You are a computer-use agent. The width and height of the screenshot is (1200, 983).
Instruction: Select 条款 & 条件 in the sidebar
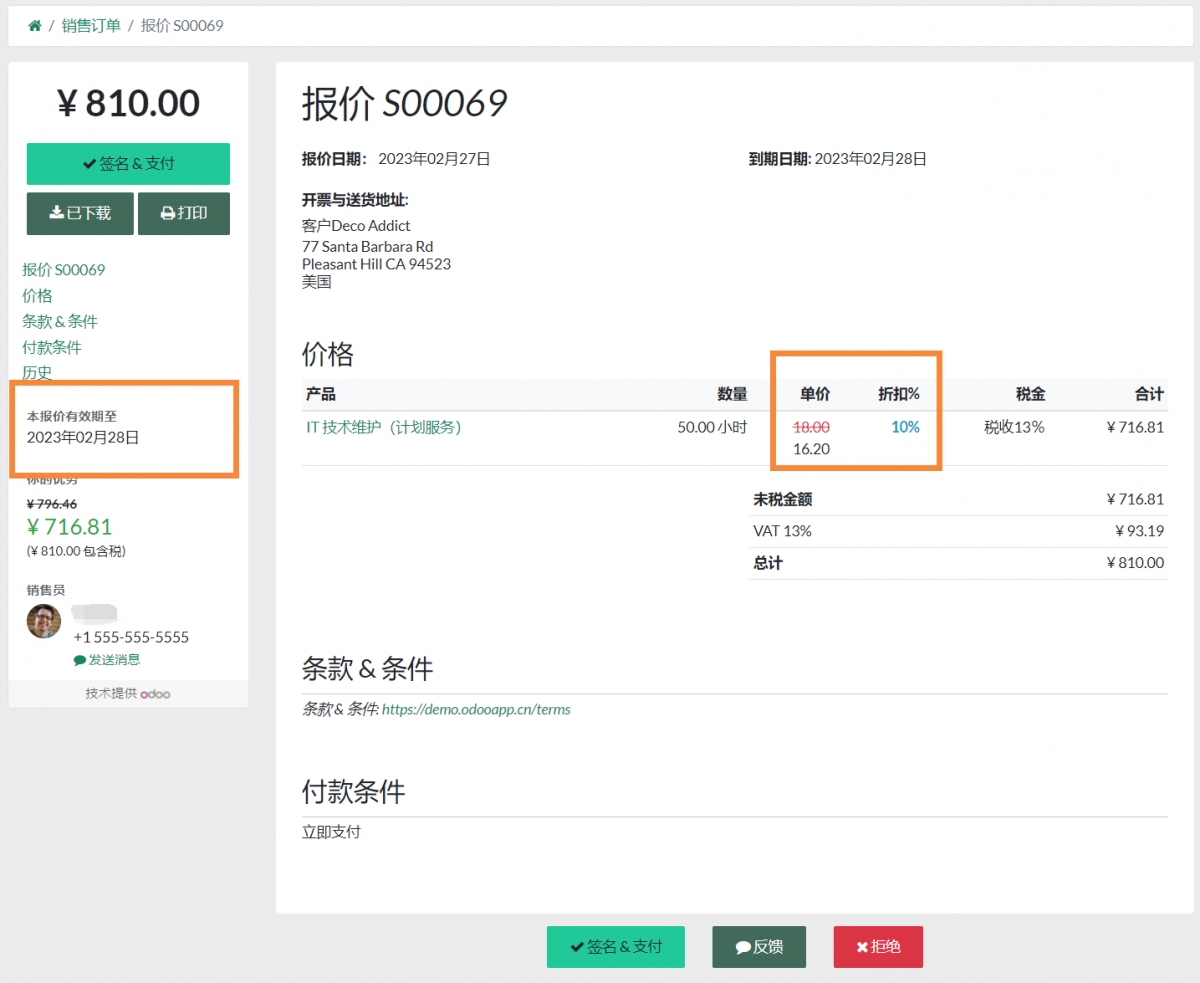(59, 321)
